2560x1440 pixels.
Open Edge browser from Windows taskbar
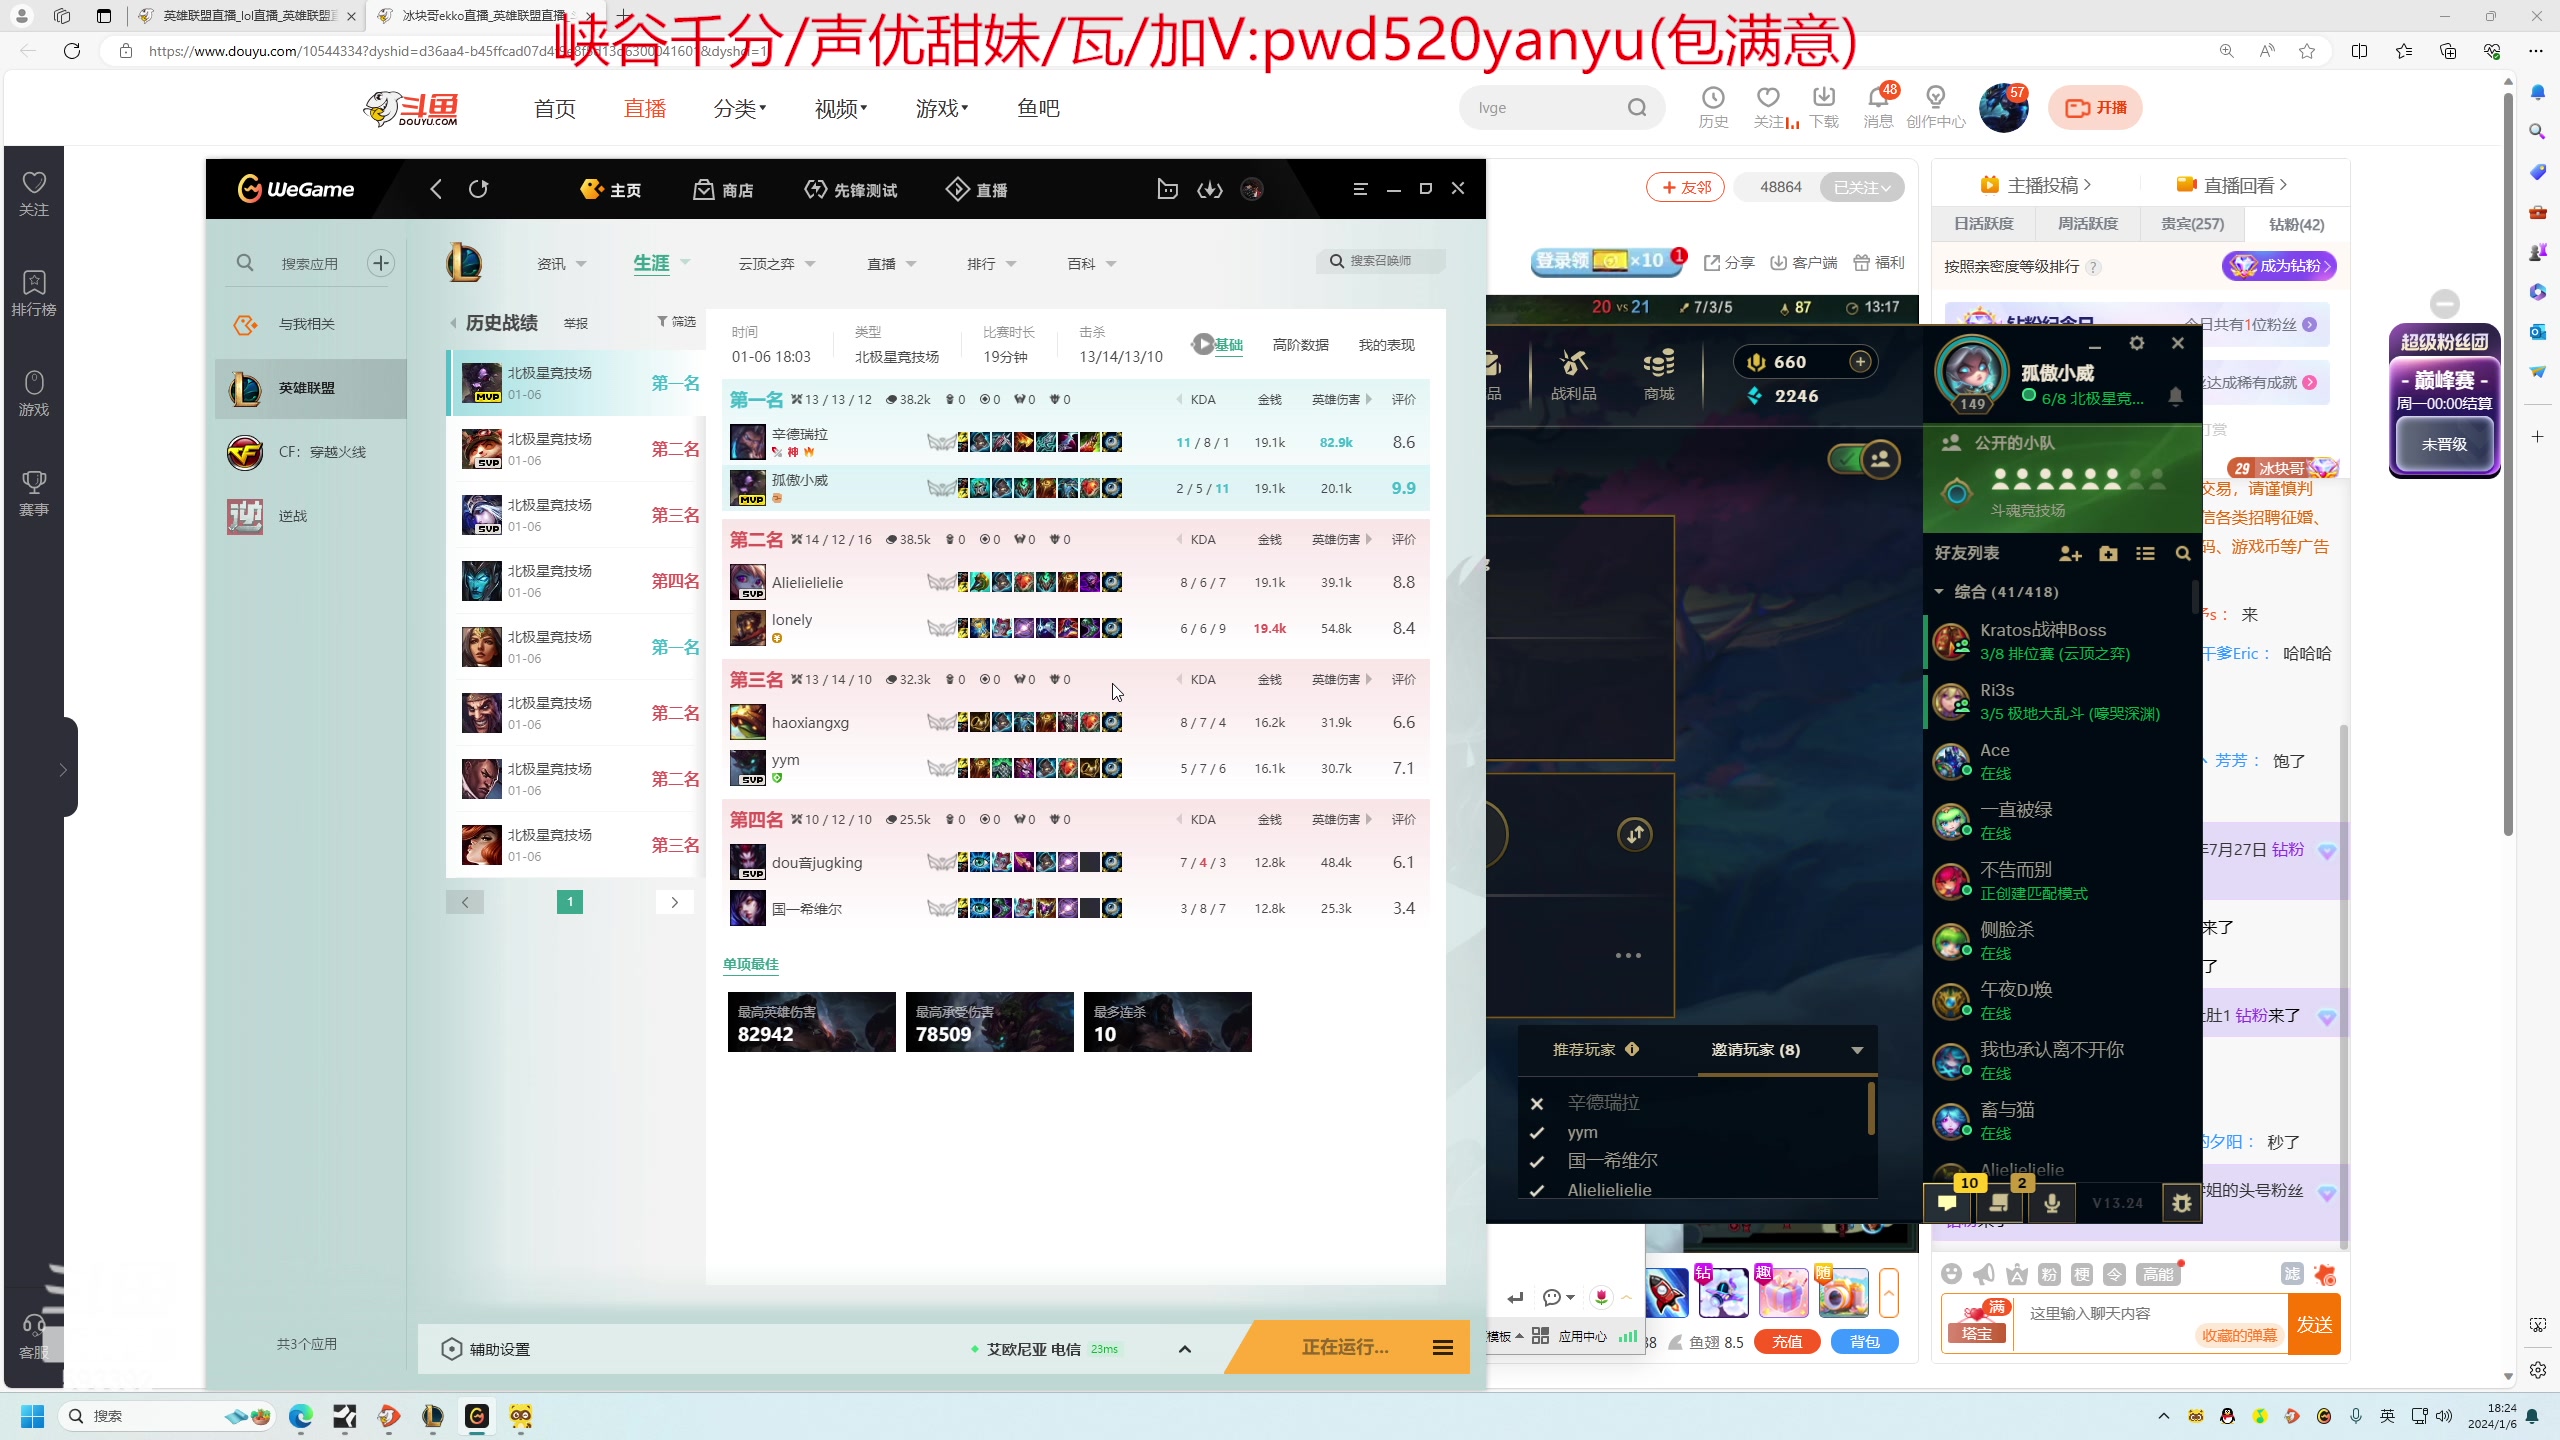click(x=301, y=1416)
